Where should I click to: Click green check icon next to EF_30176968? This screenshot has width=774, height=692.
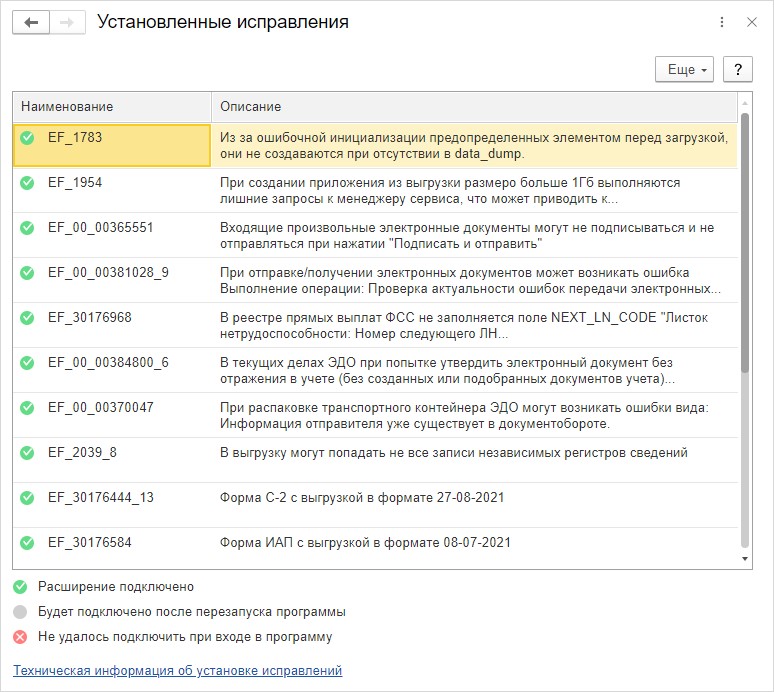(27, 318)
